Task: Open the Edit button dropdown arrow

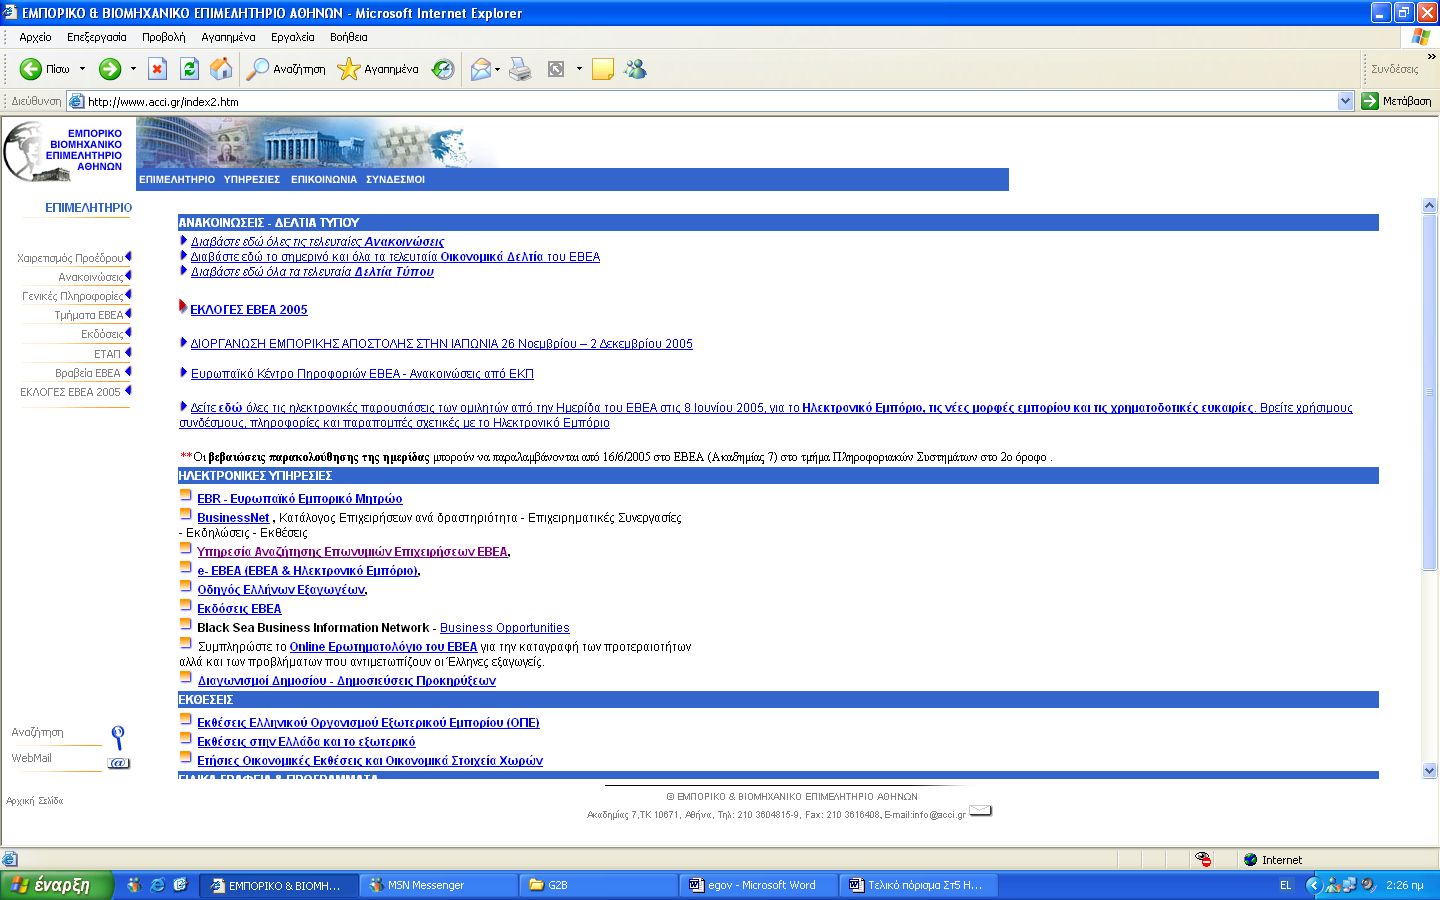Action: (579, 69)
